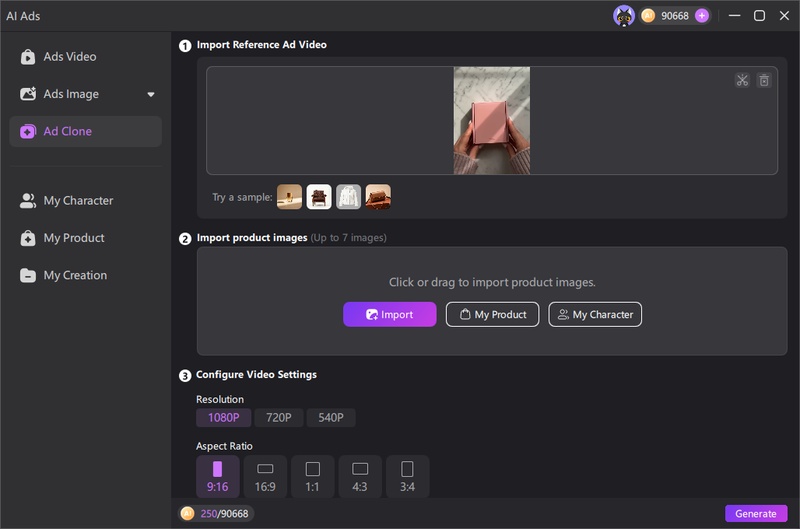The height and width of the screenshot is (529, 800).
Task: Click the 250/90668 credits cost indicator
Action: click(216, 514)
